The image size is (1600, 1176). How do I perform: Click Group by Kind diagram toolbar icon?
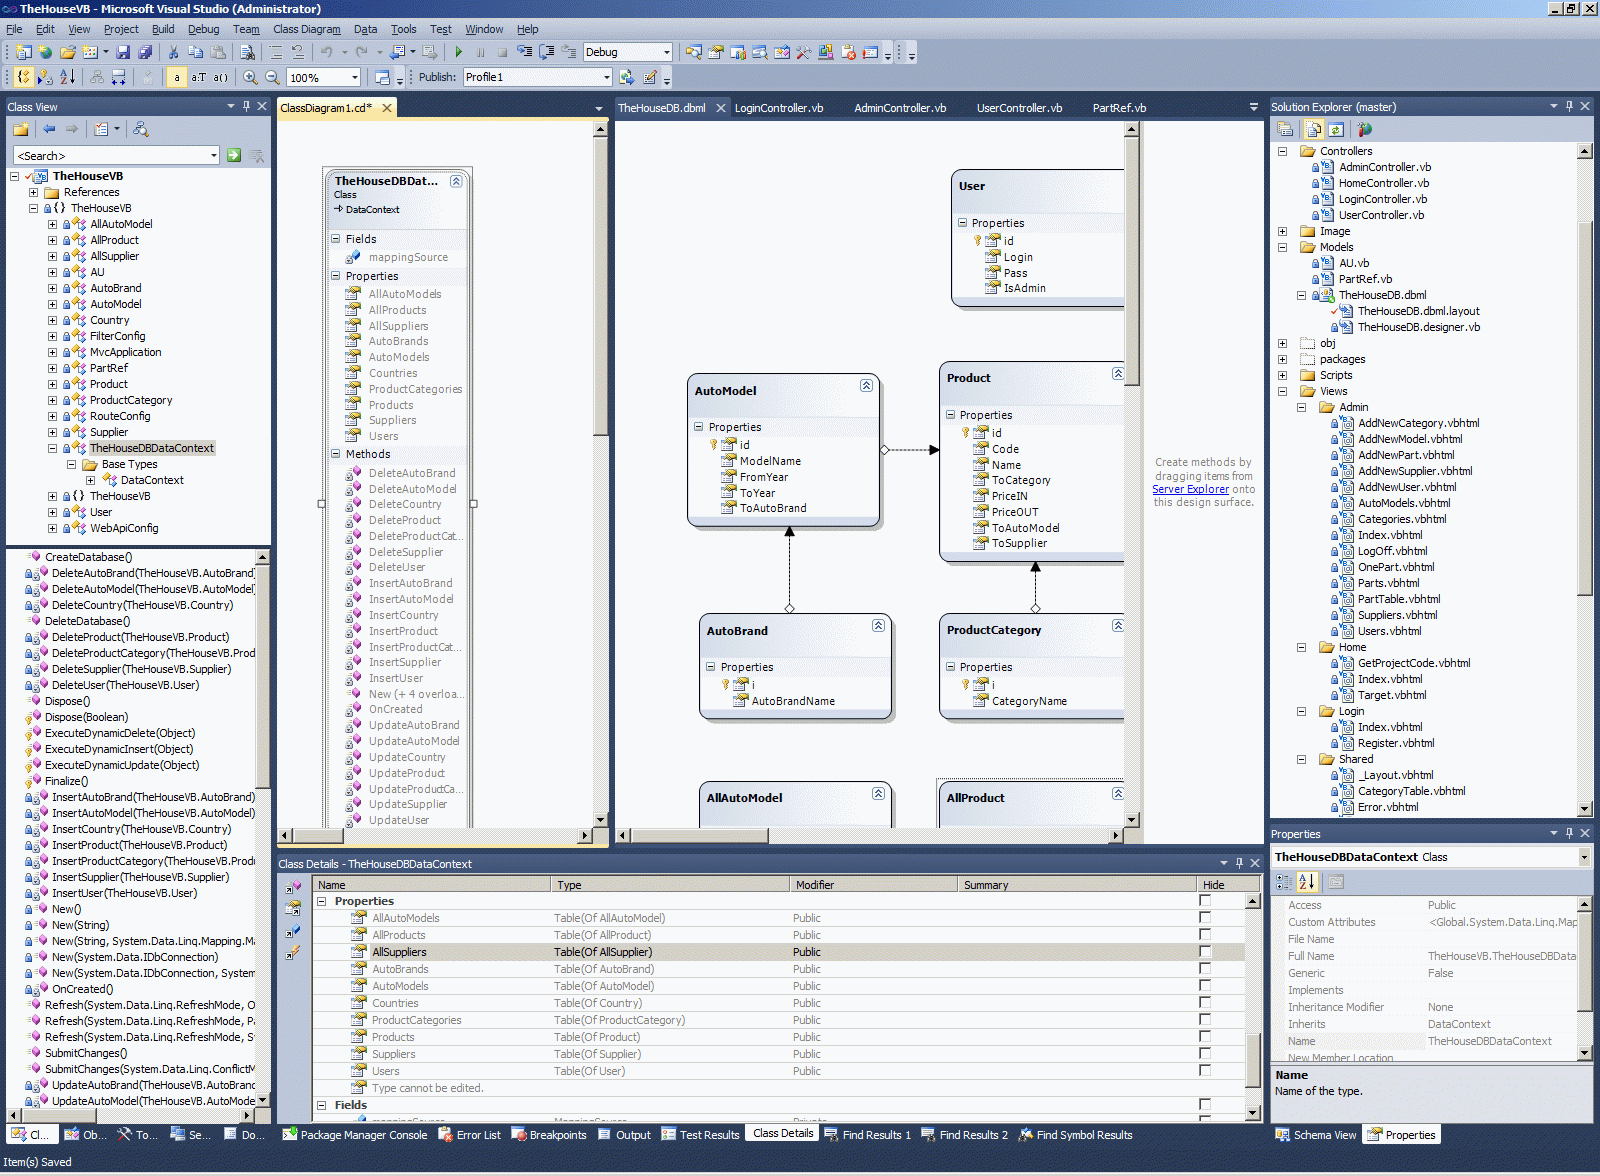pos(23,77)
